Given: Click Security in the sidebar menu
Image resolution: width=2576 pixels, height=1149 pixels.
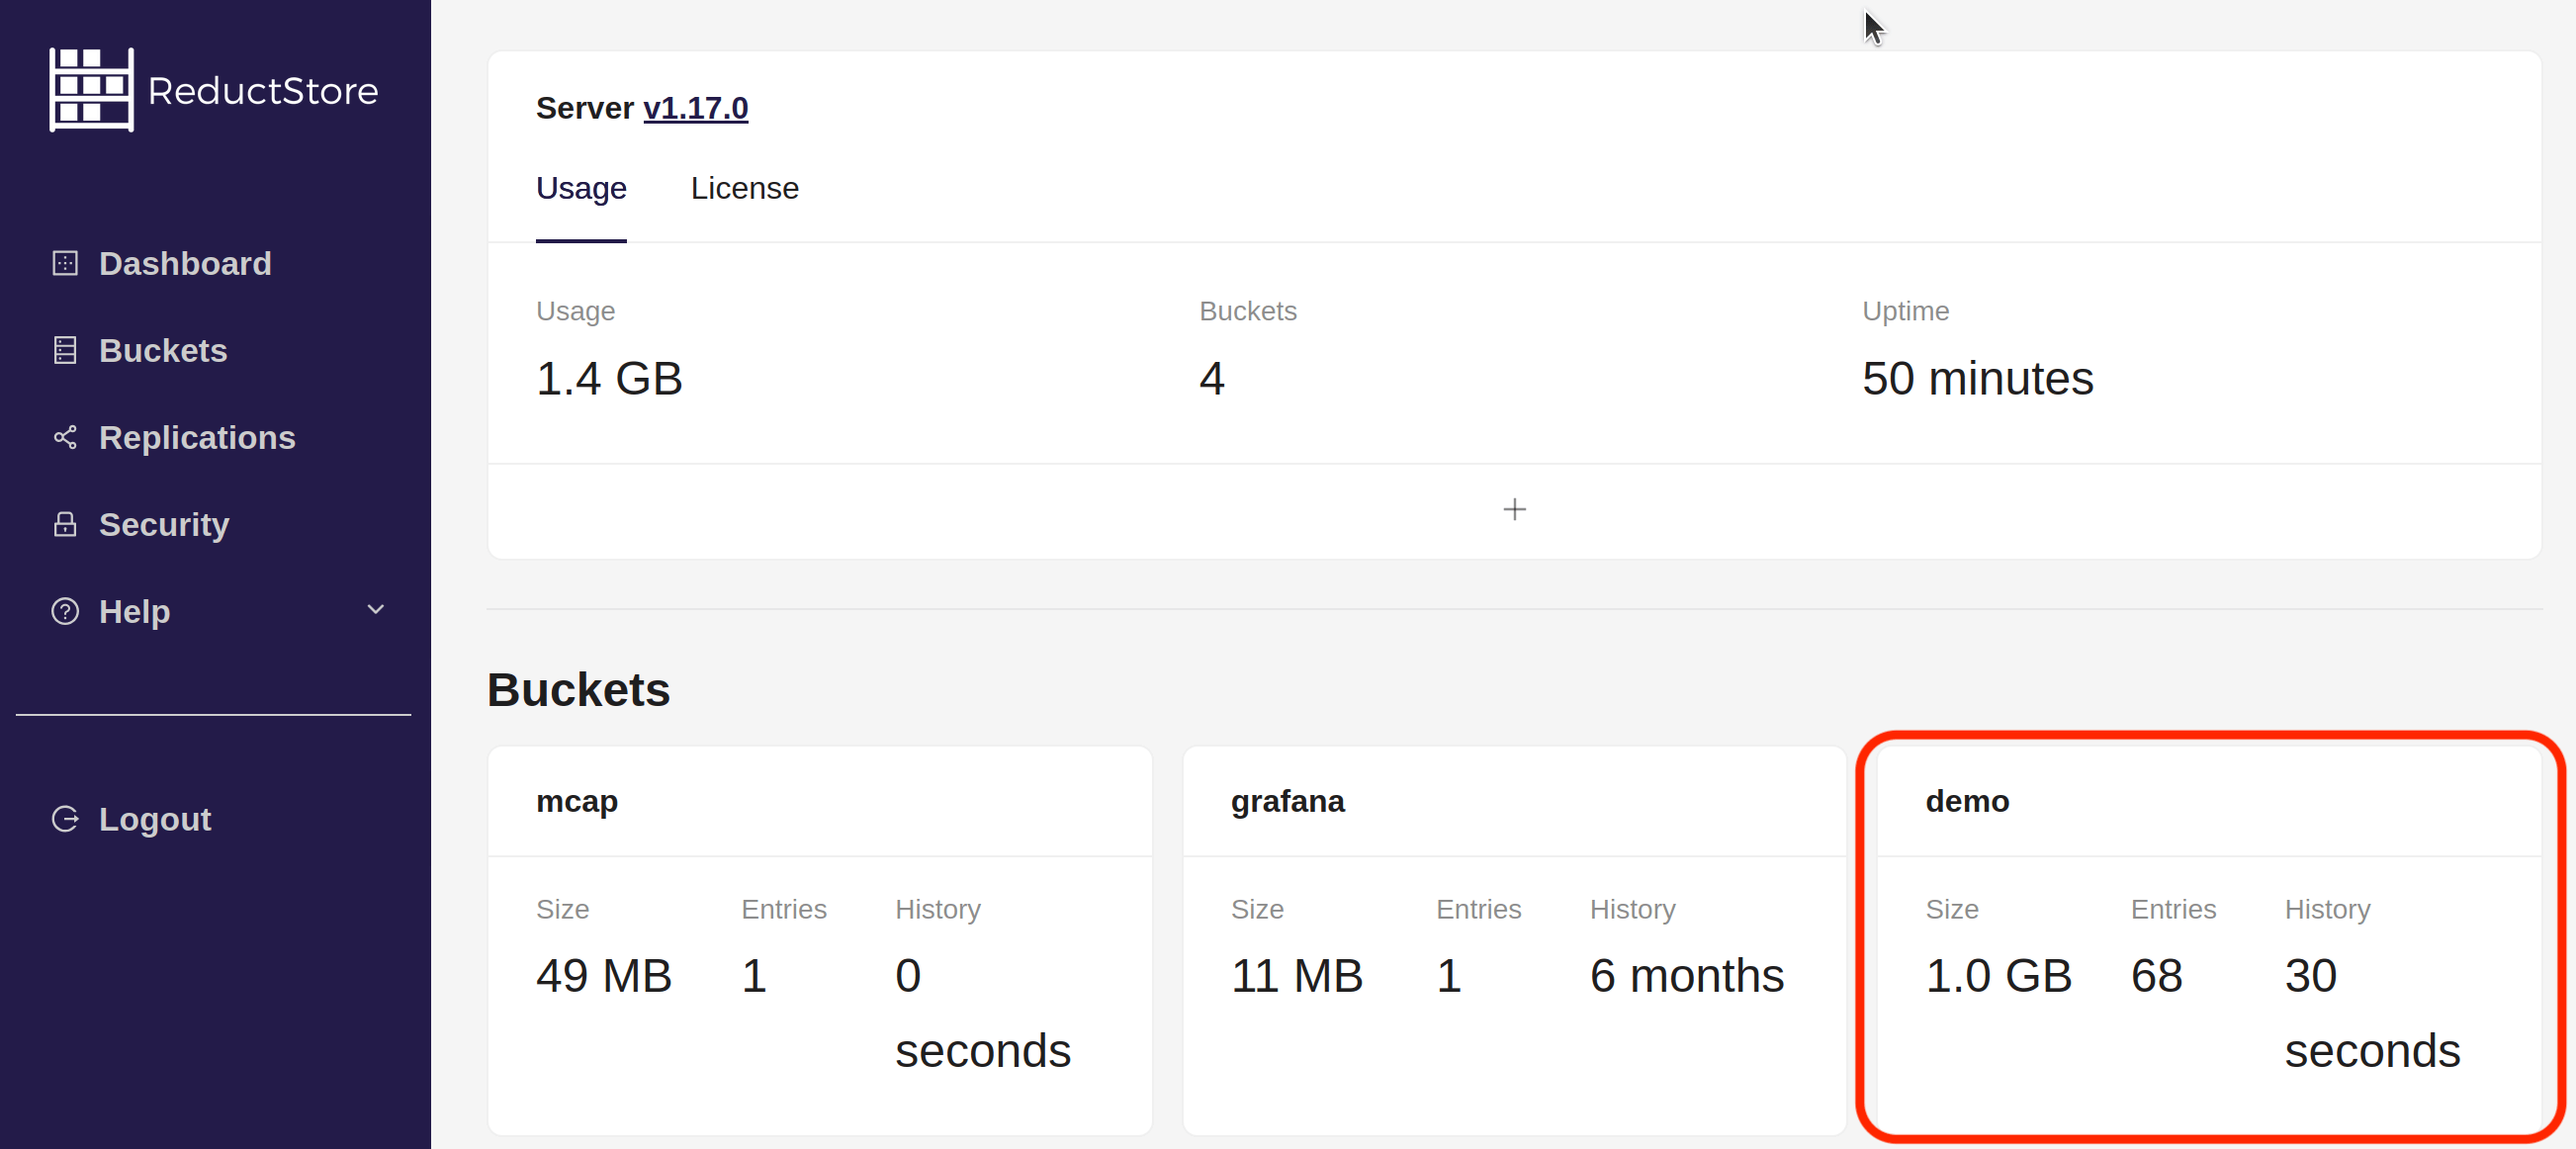Looking at the screenshot, I should pos(164,524).
